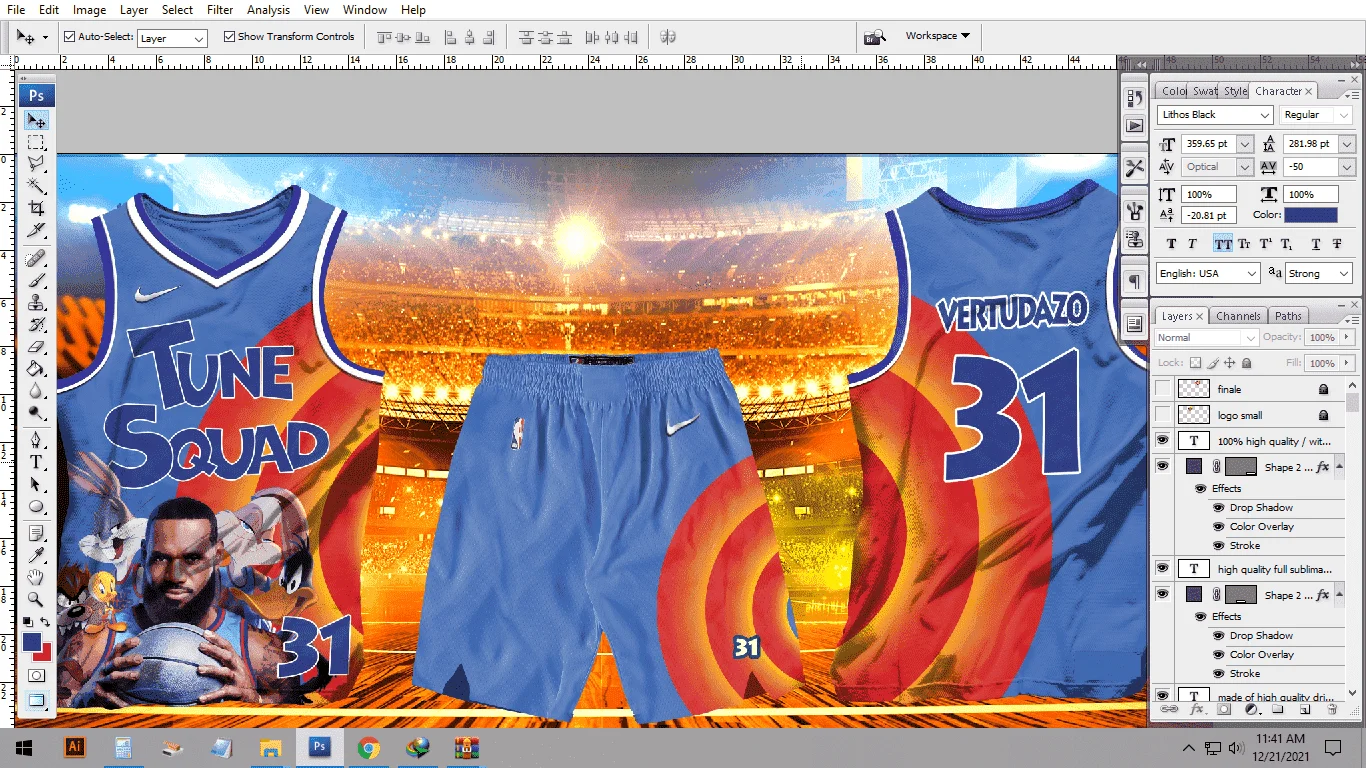
Task: Select the Zoom tool
Action: point(36,599)
